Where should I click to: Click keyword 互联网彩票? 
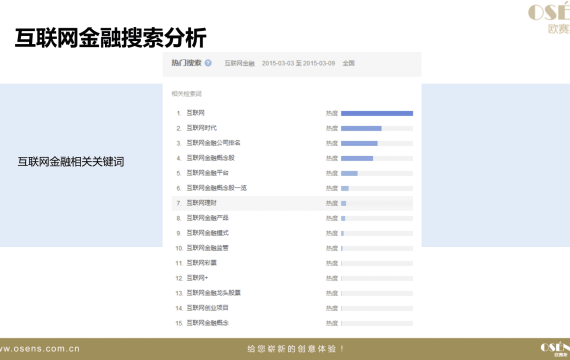point(202,263)
